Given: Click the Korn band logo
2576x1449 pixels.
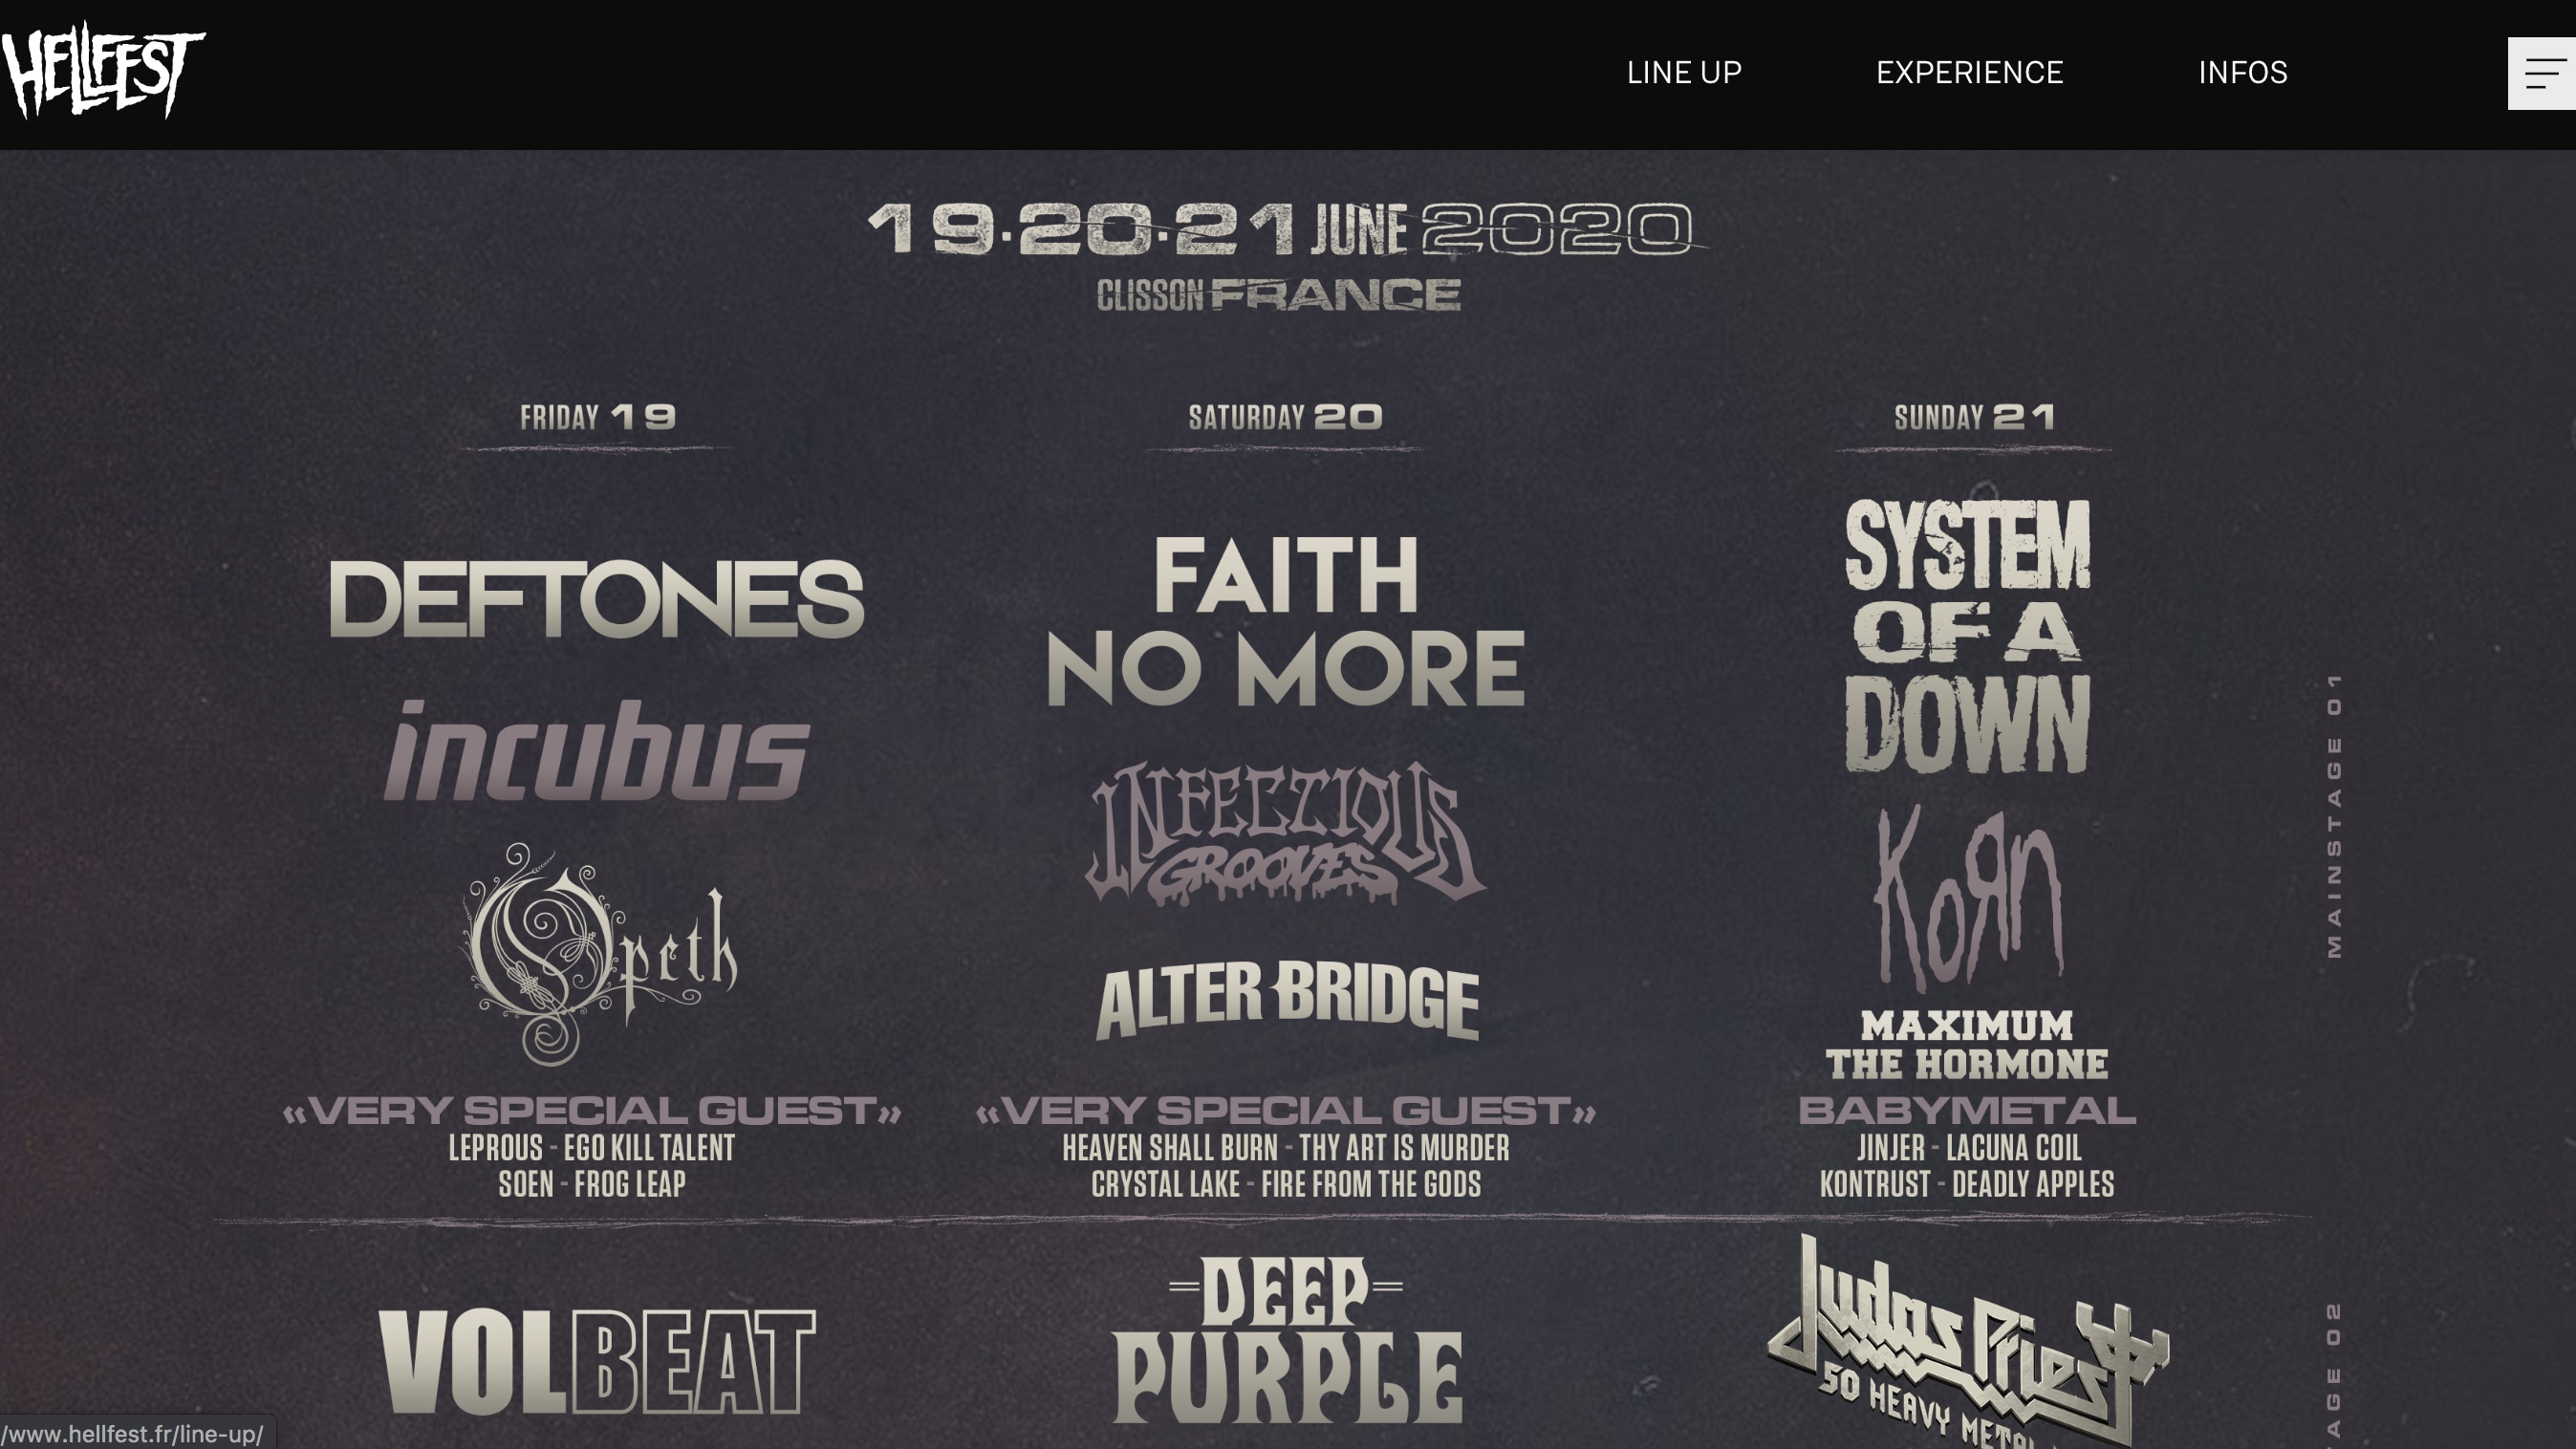Looking at the screenshot, I should coord(1967,897).
